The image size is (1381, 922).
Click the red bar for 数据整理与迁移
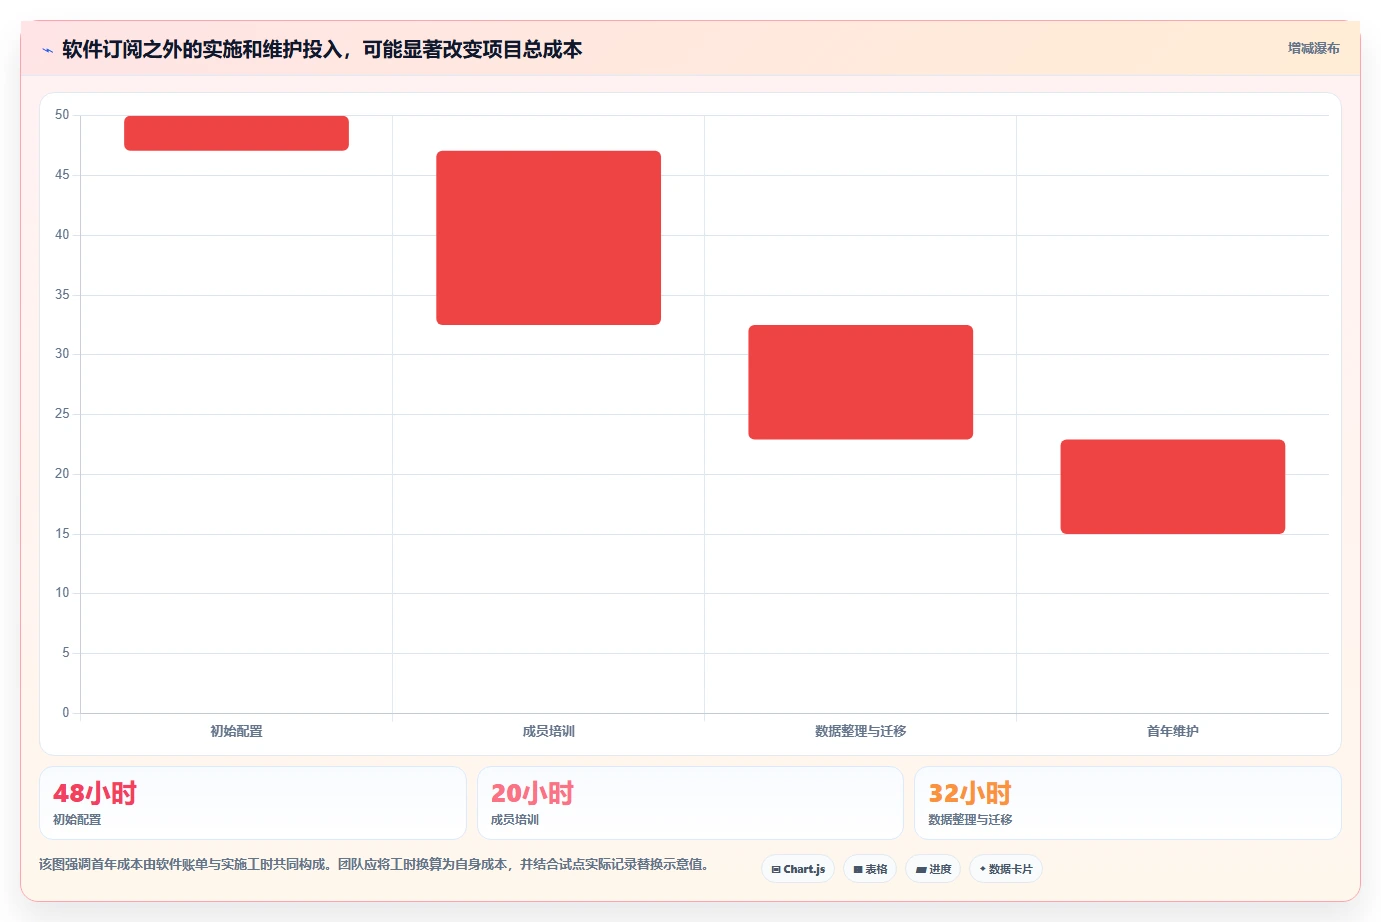(860, 382)
